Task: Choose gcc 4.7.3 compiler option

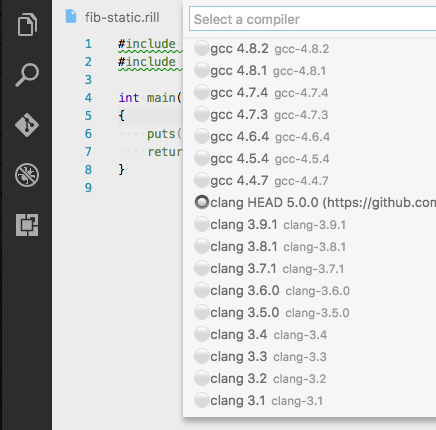Action: (x=309, y=115)
